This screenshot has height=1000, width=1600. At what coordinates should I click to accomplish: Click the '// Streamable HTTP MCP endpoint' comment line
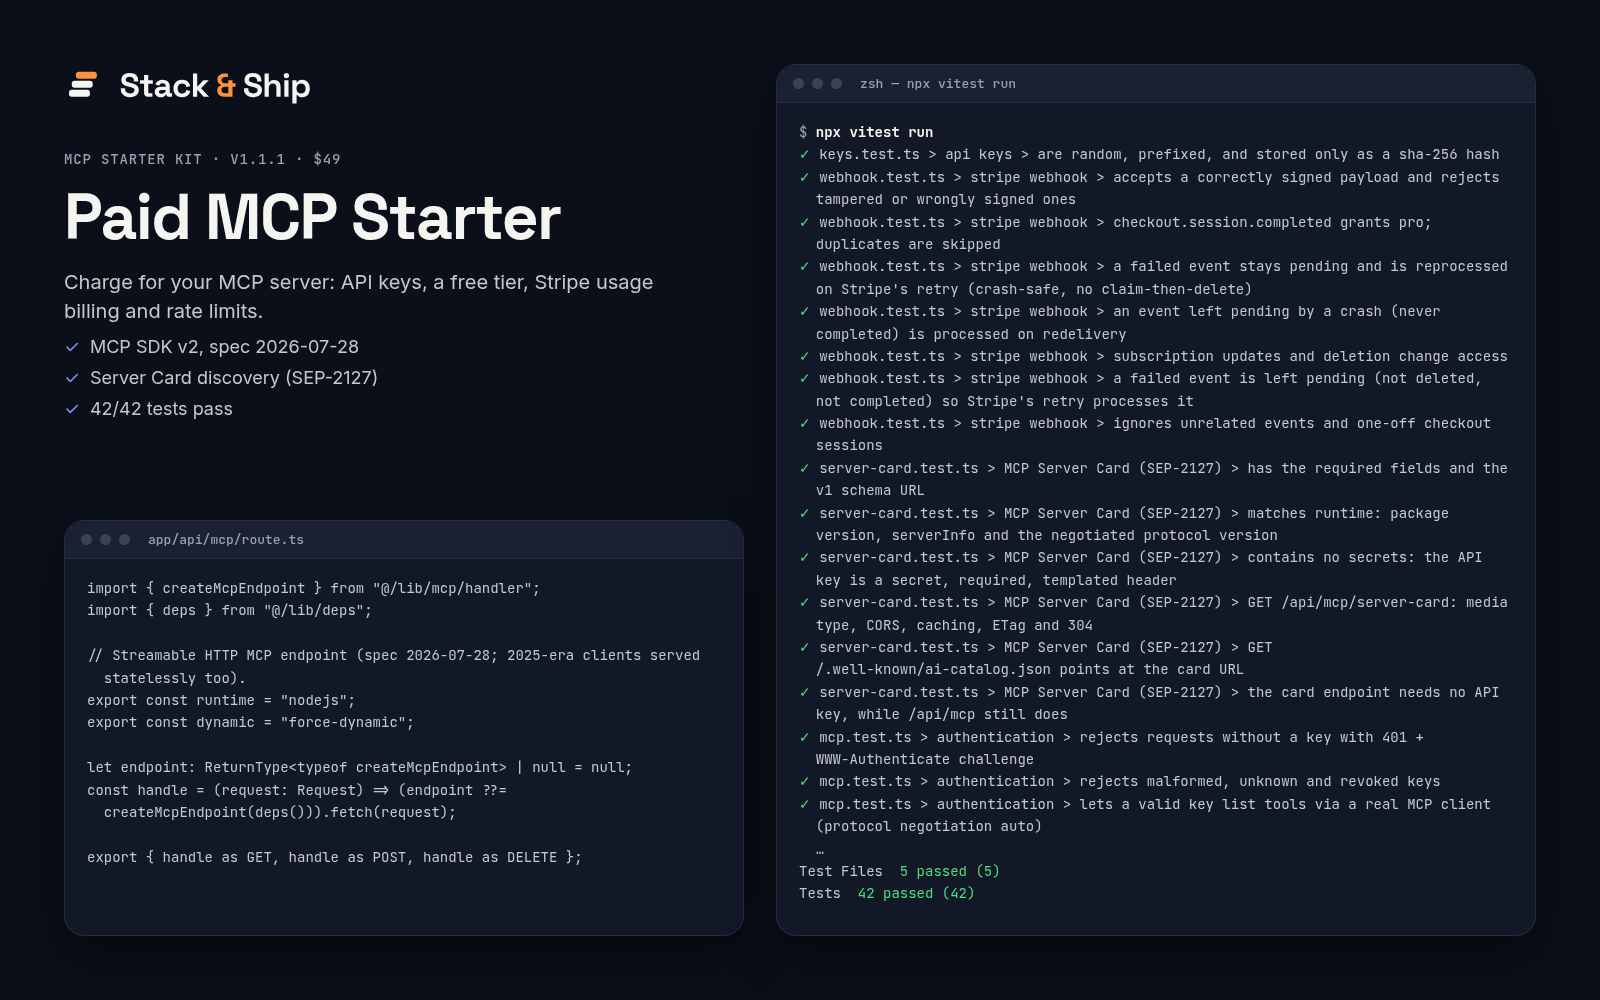(394, 666)
